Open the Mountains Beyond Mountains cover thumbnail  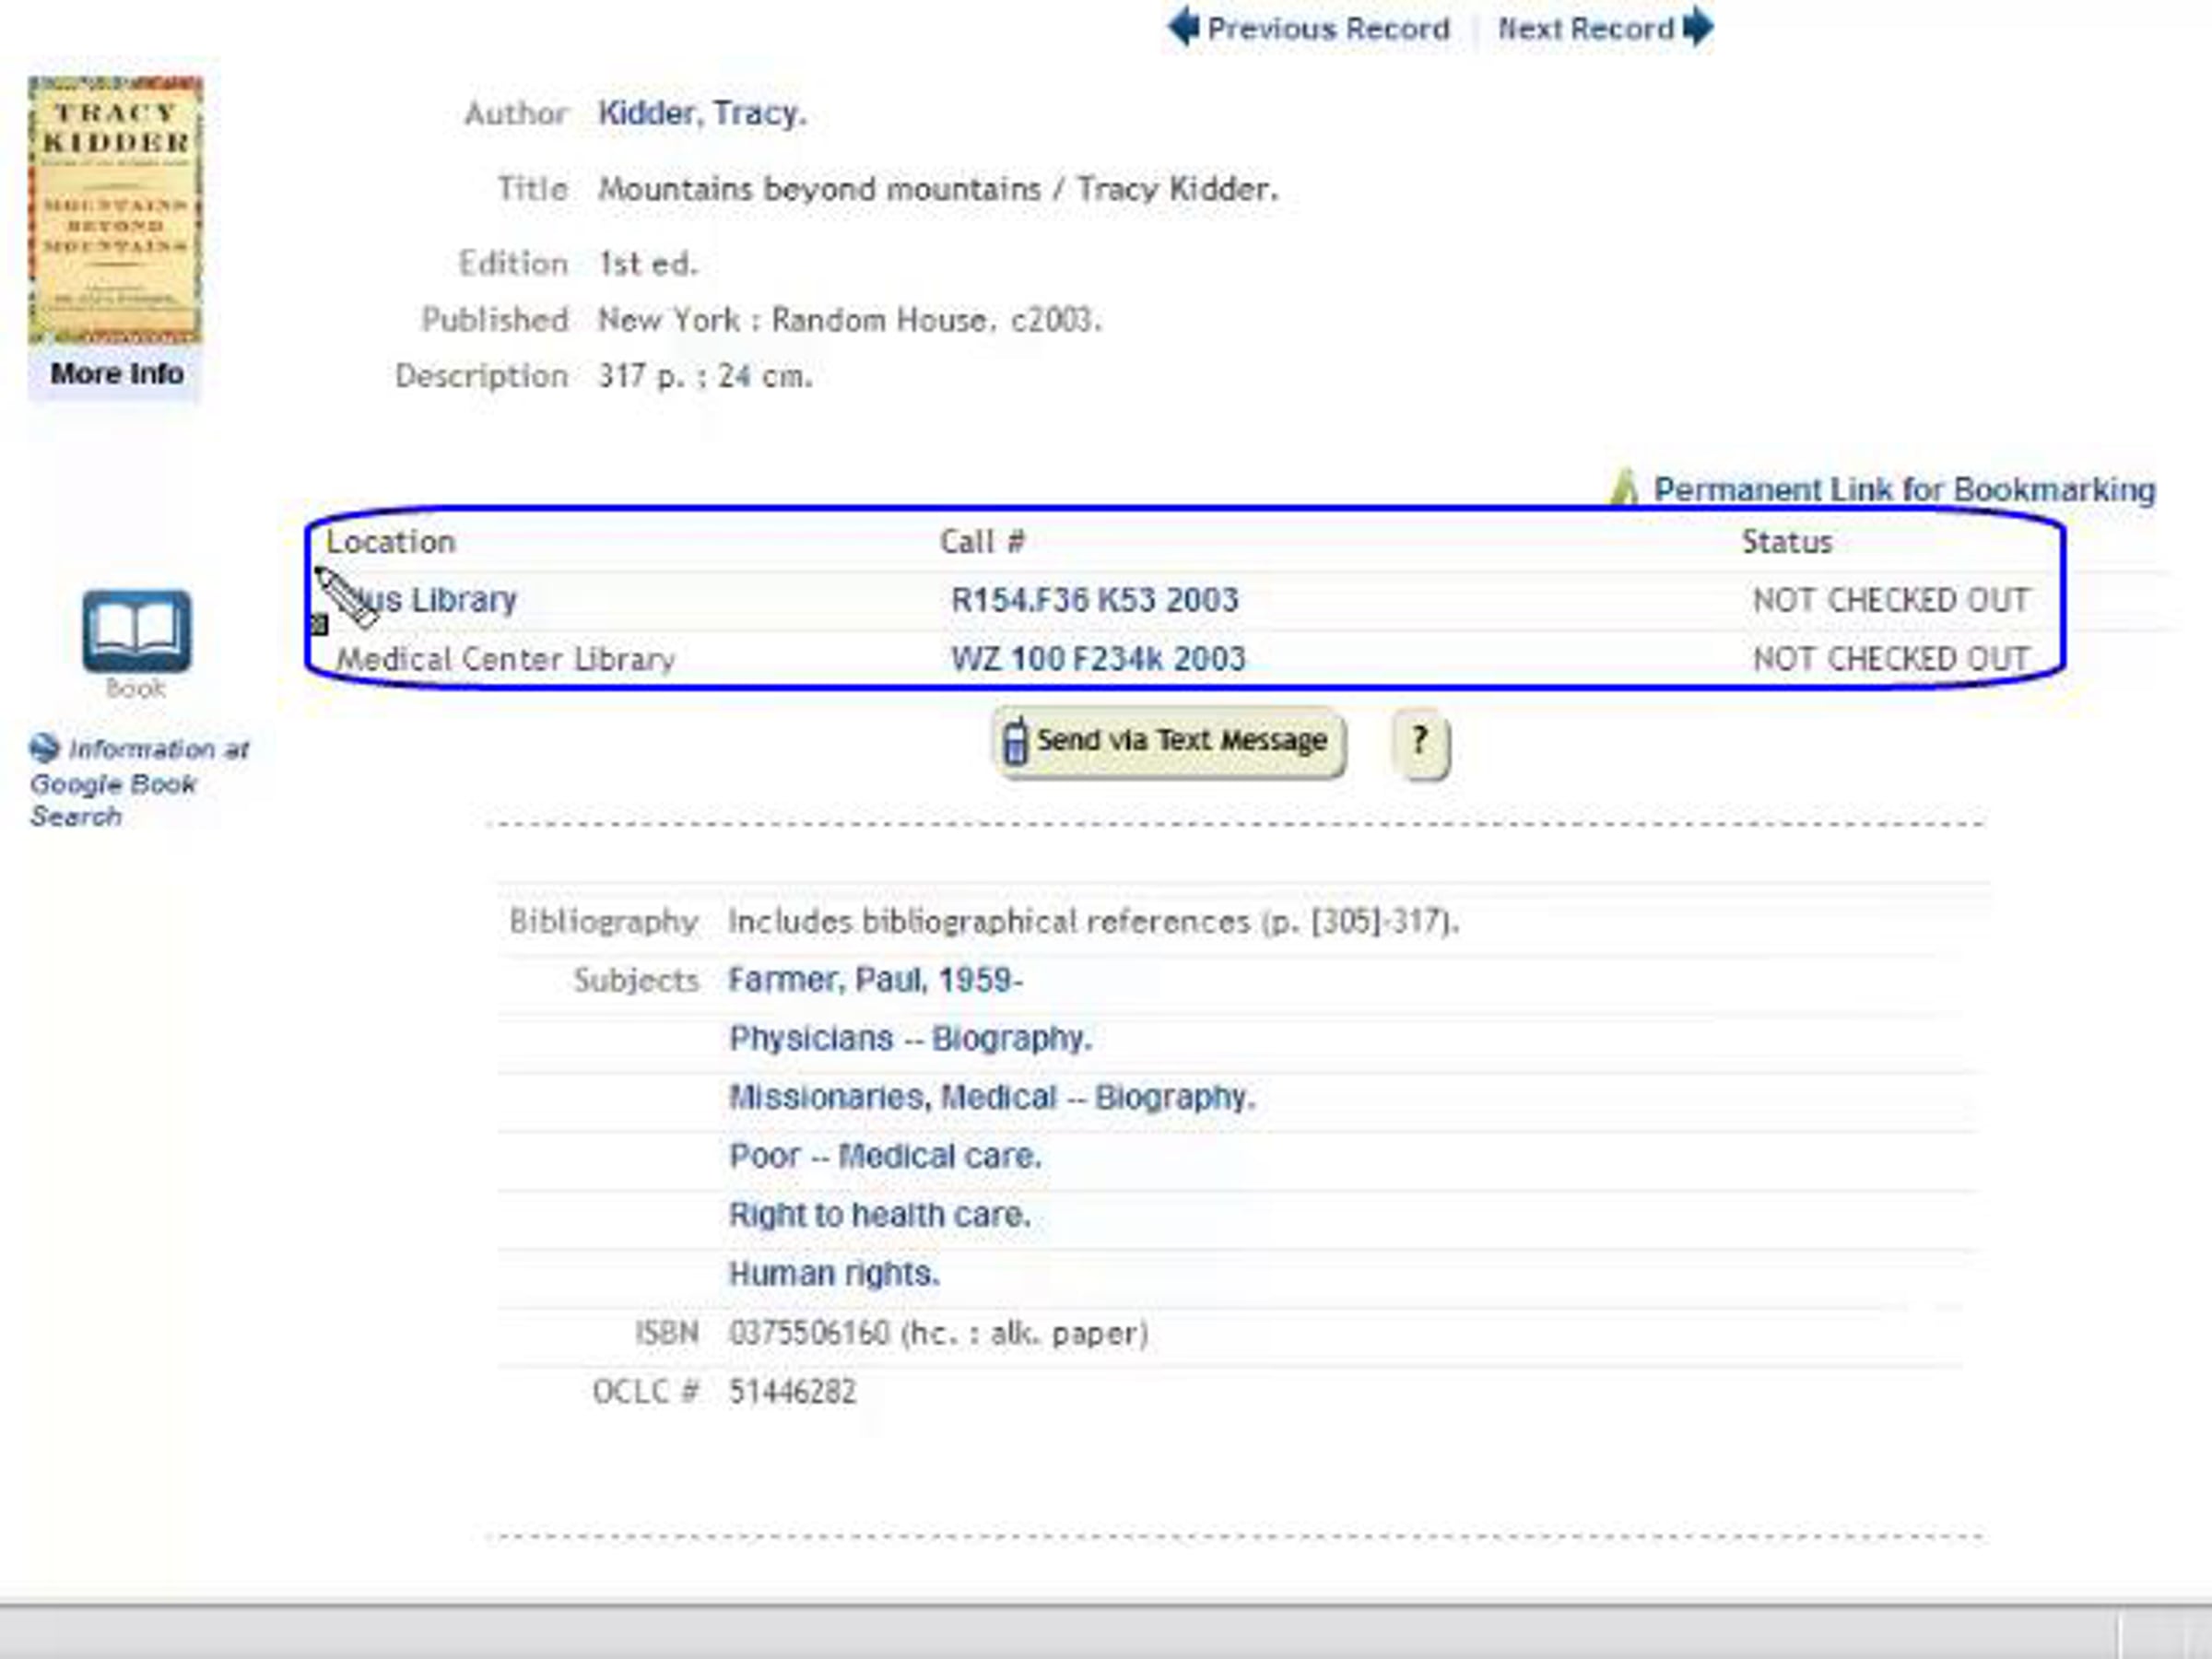click(x=115, y=210)
